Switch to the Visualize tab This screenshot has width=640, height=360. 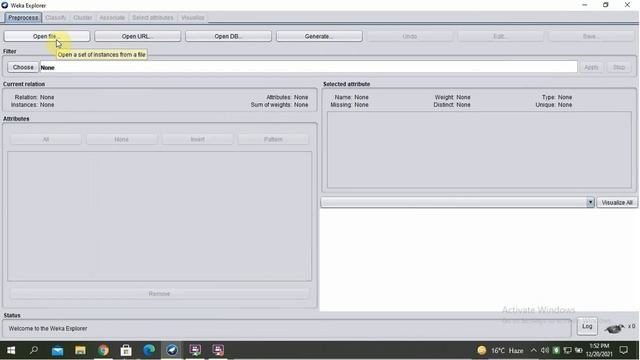[192, 18]
